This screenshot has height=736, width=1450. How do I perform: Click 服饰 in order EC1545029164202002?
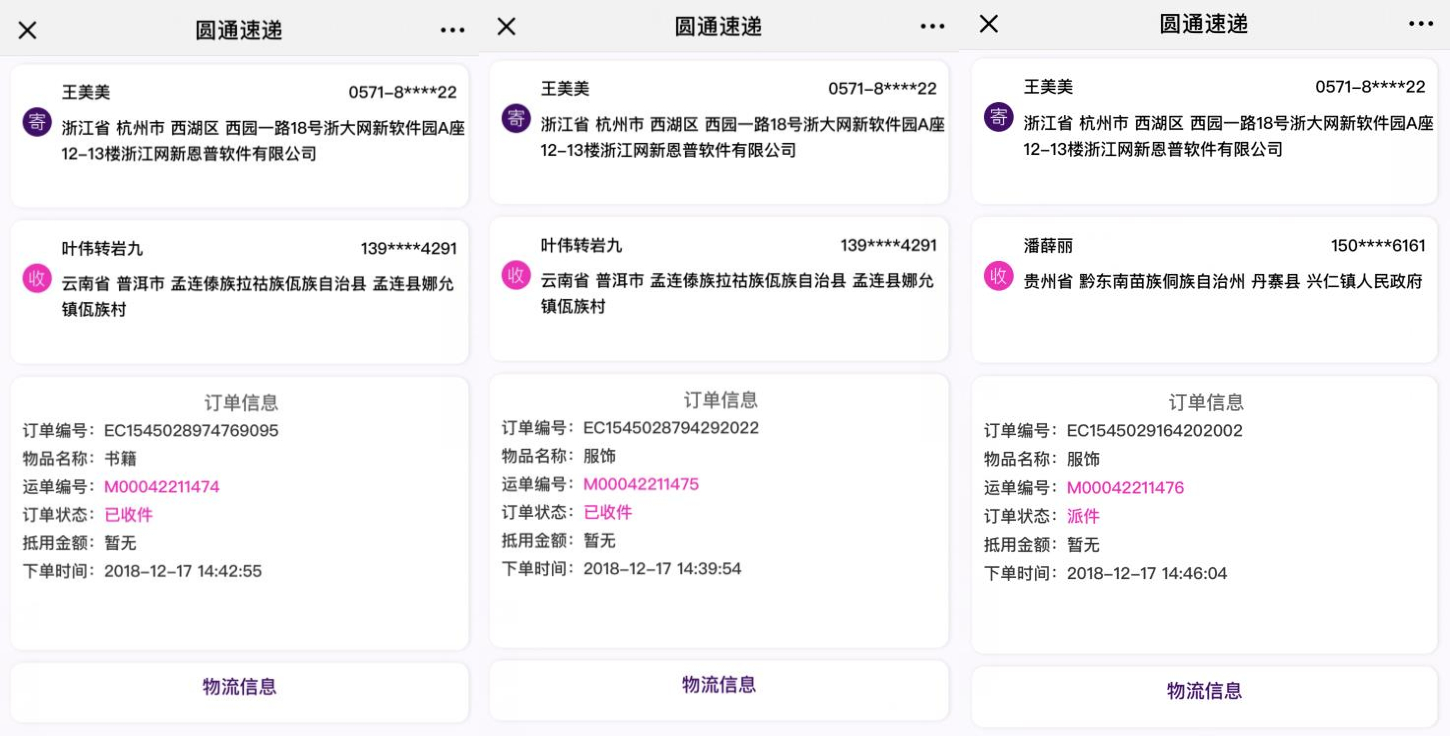point(1083,459)
